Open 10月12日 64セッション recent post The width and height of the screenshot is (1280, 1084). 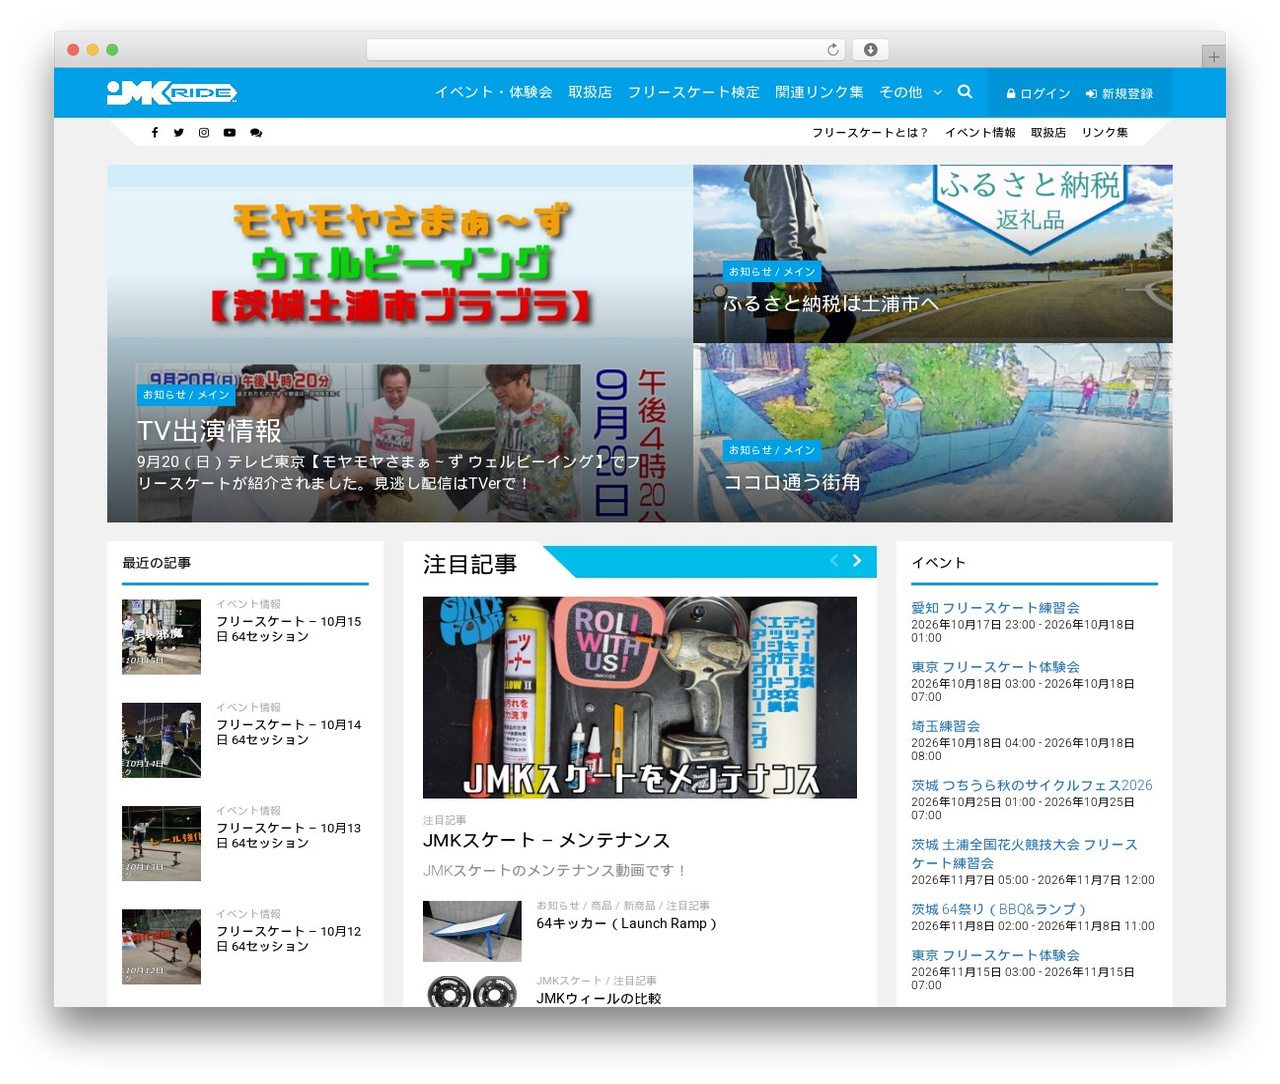click(x=289, y=938)
